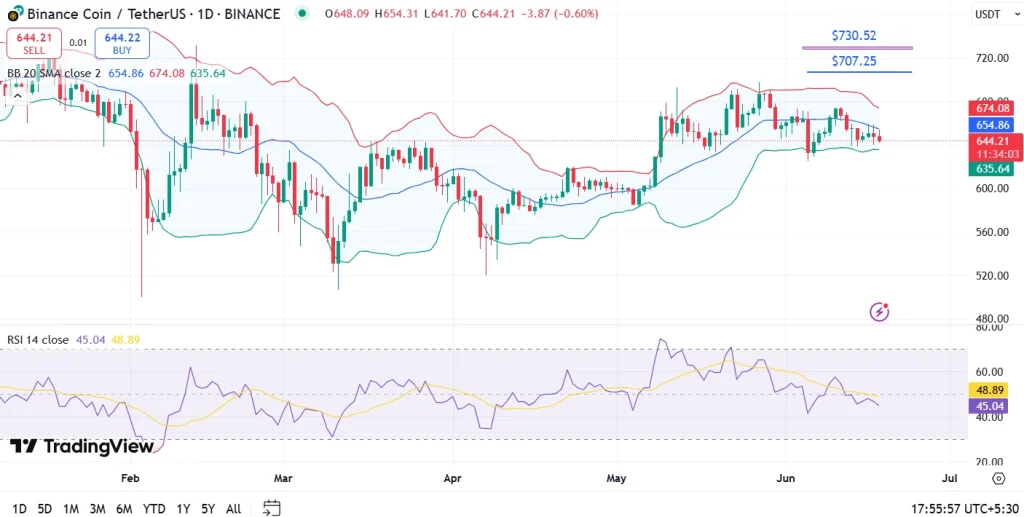Screen dimensions: 1024x517
Task: Click the Jul label on time axis
Action: point(950,478)
